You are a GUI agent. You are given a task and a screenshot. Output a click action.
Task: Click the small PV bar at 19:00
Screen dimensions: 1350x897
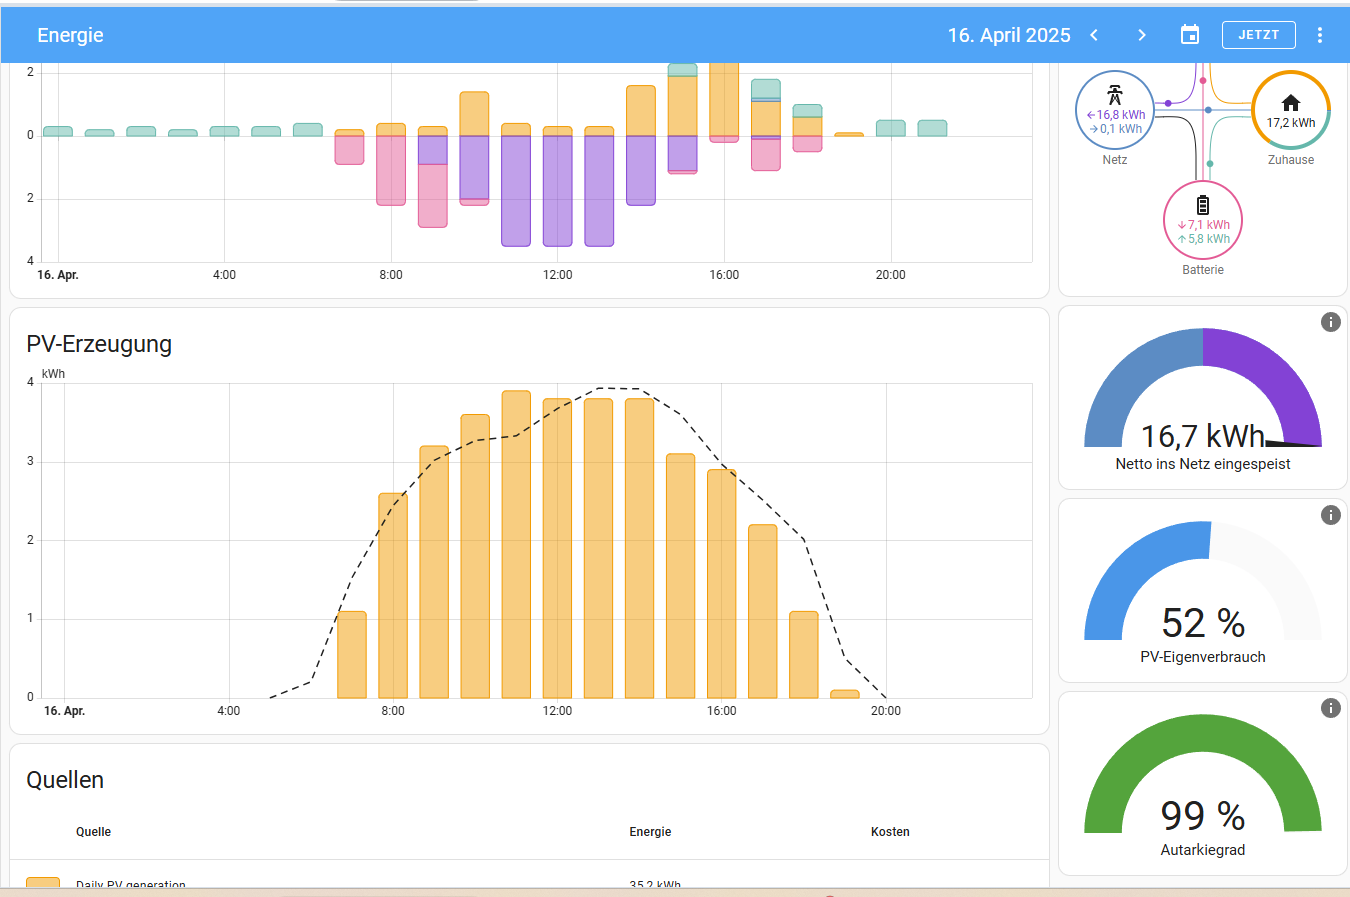coord(845,694)
